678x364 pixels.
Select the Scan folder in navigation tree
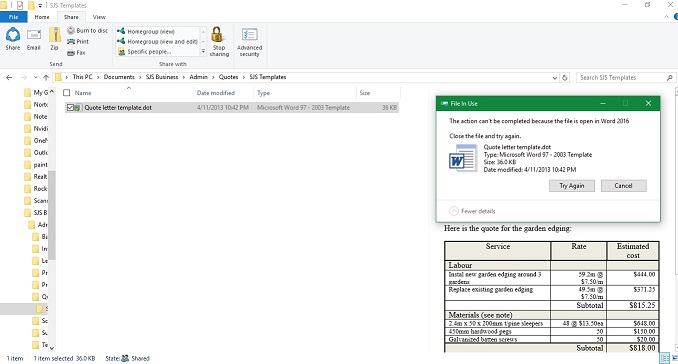[36, 201]
